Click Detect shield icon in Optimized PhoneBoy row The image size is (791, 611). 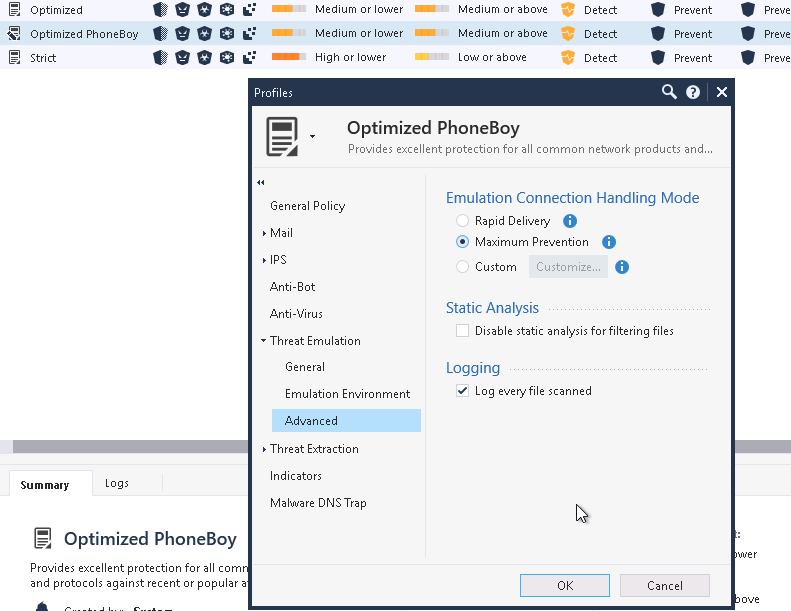coord(568,34)
